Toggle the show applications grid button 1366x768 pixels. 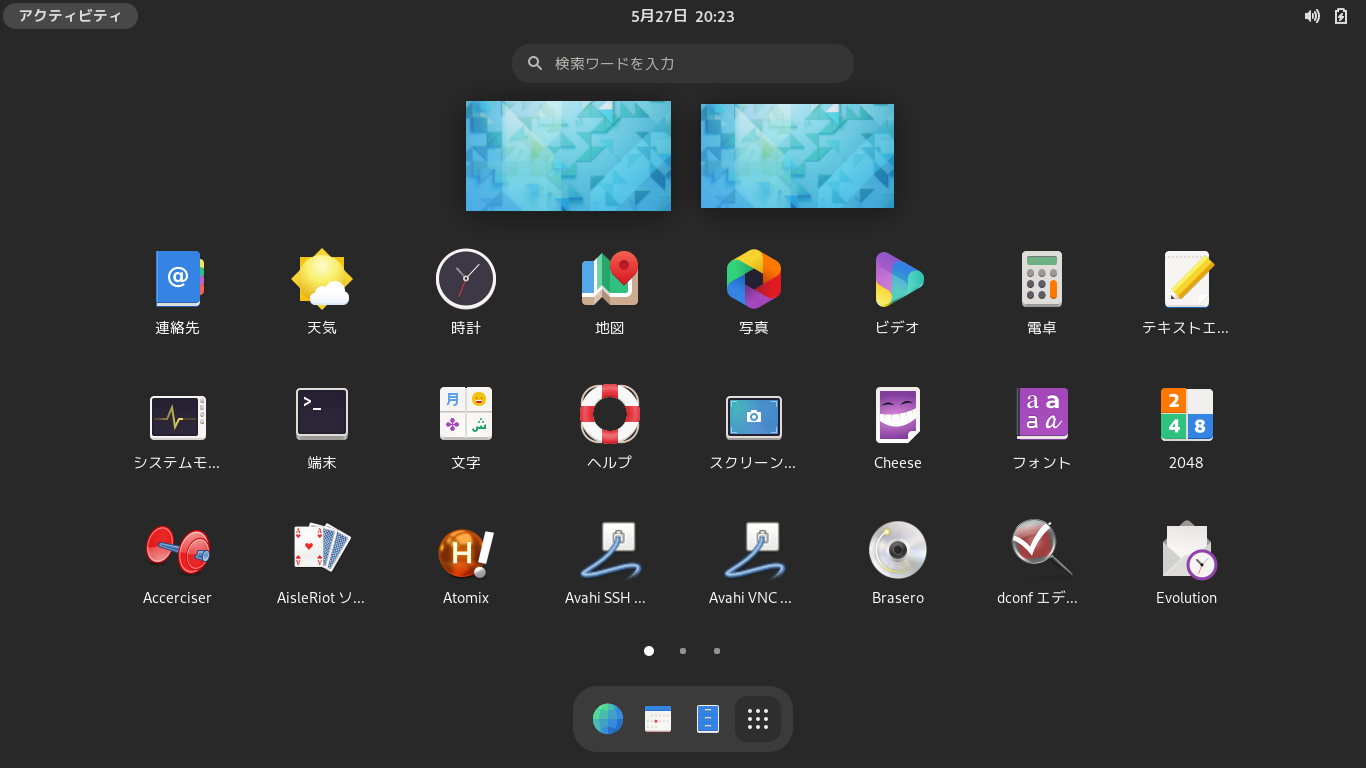point(758,719)
